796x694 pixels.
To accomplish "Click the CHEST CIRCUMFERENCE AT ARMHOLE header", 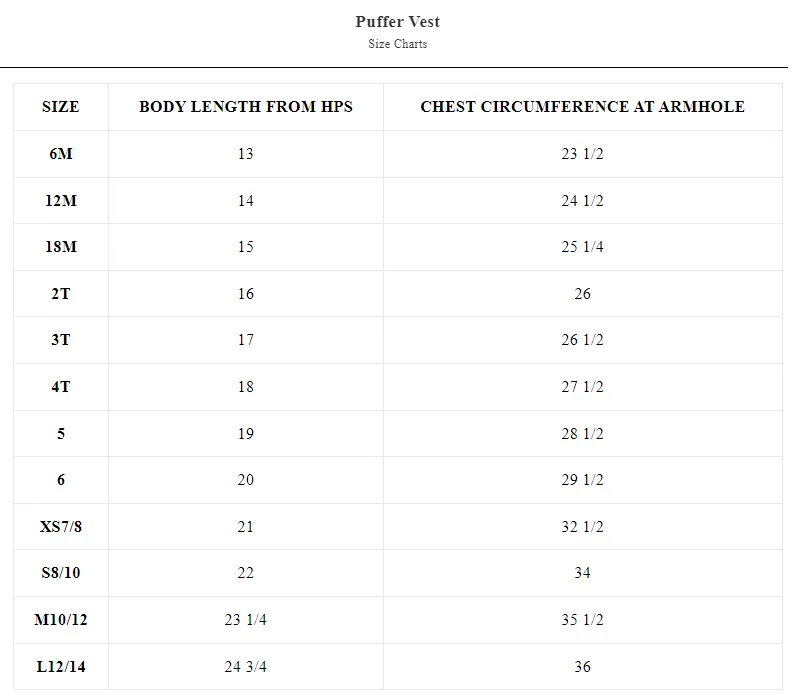I will (583, 107).
